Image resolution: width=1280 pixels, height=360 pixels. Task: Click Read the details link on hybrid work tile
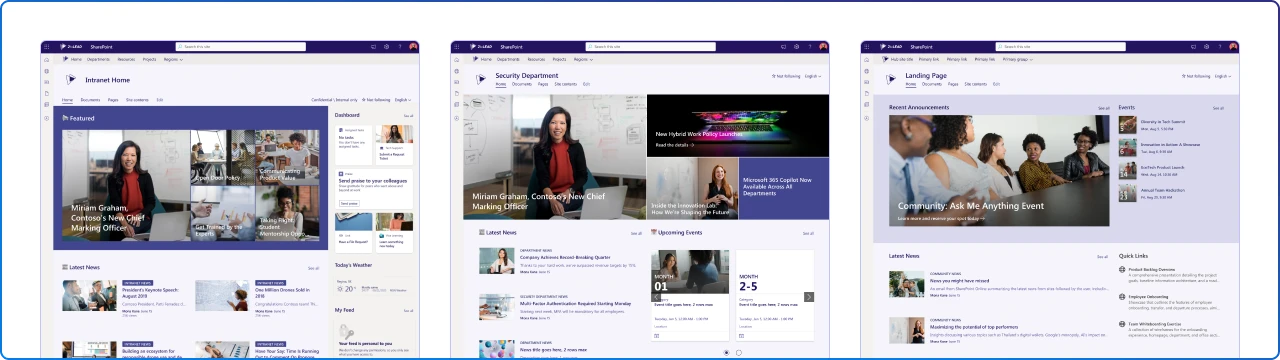pos(674,145)
